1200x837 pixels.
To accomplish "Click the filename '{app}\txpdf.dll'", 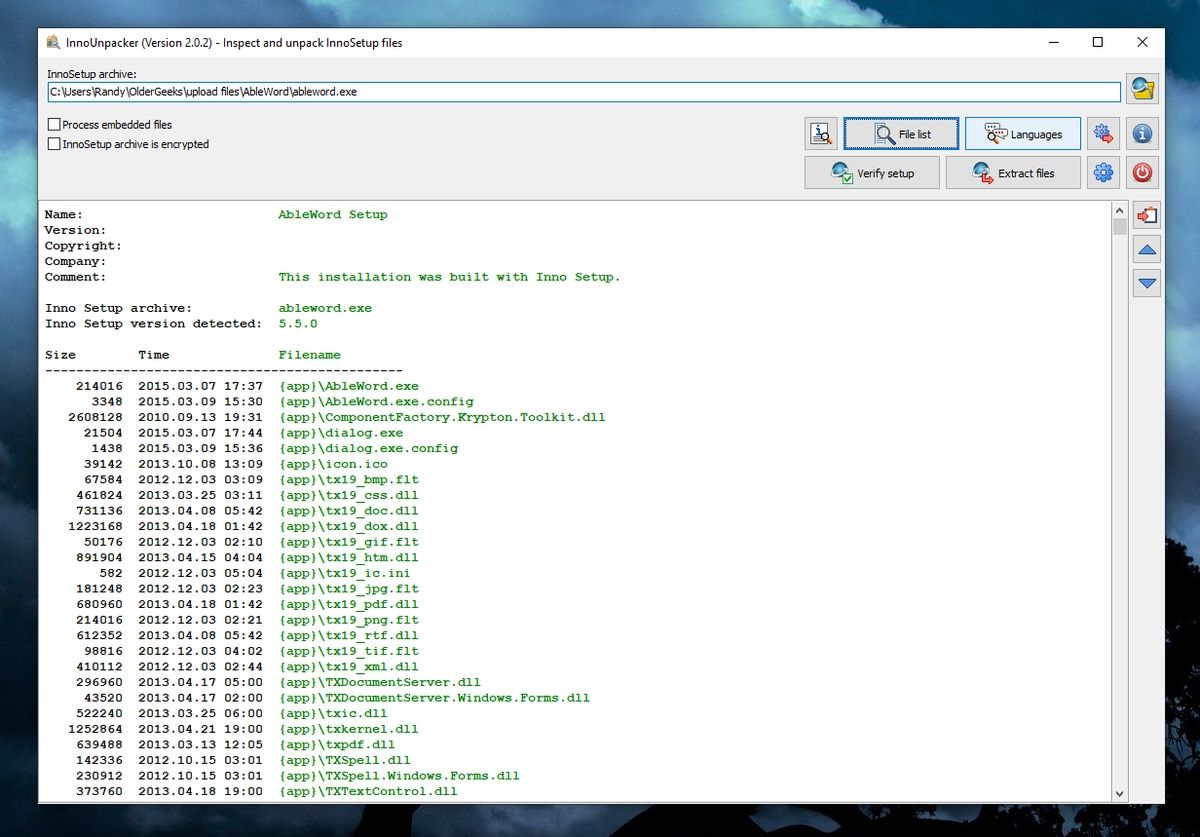I will click(x=337, y=745).
